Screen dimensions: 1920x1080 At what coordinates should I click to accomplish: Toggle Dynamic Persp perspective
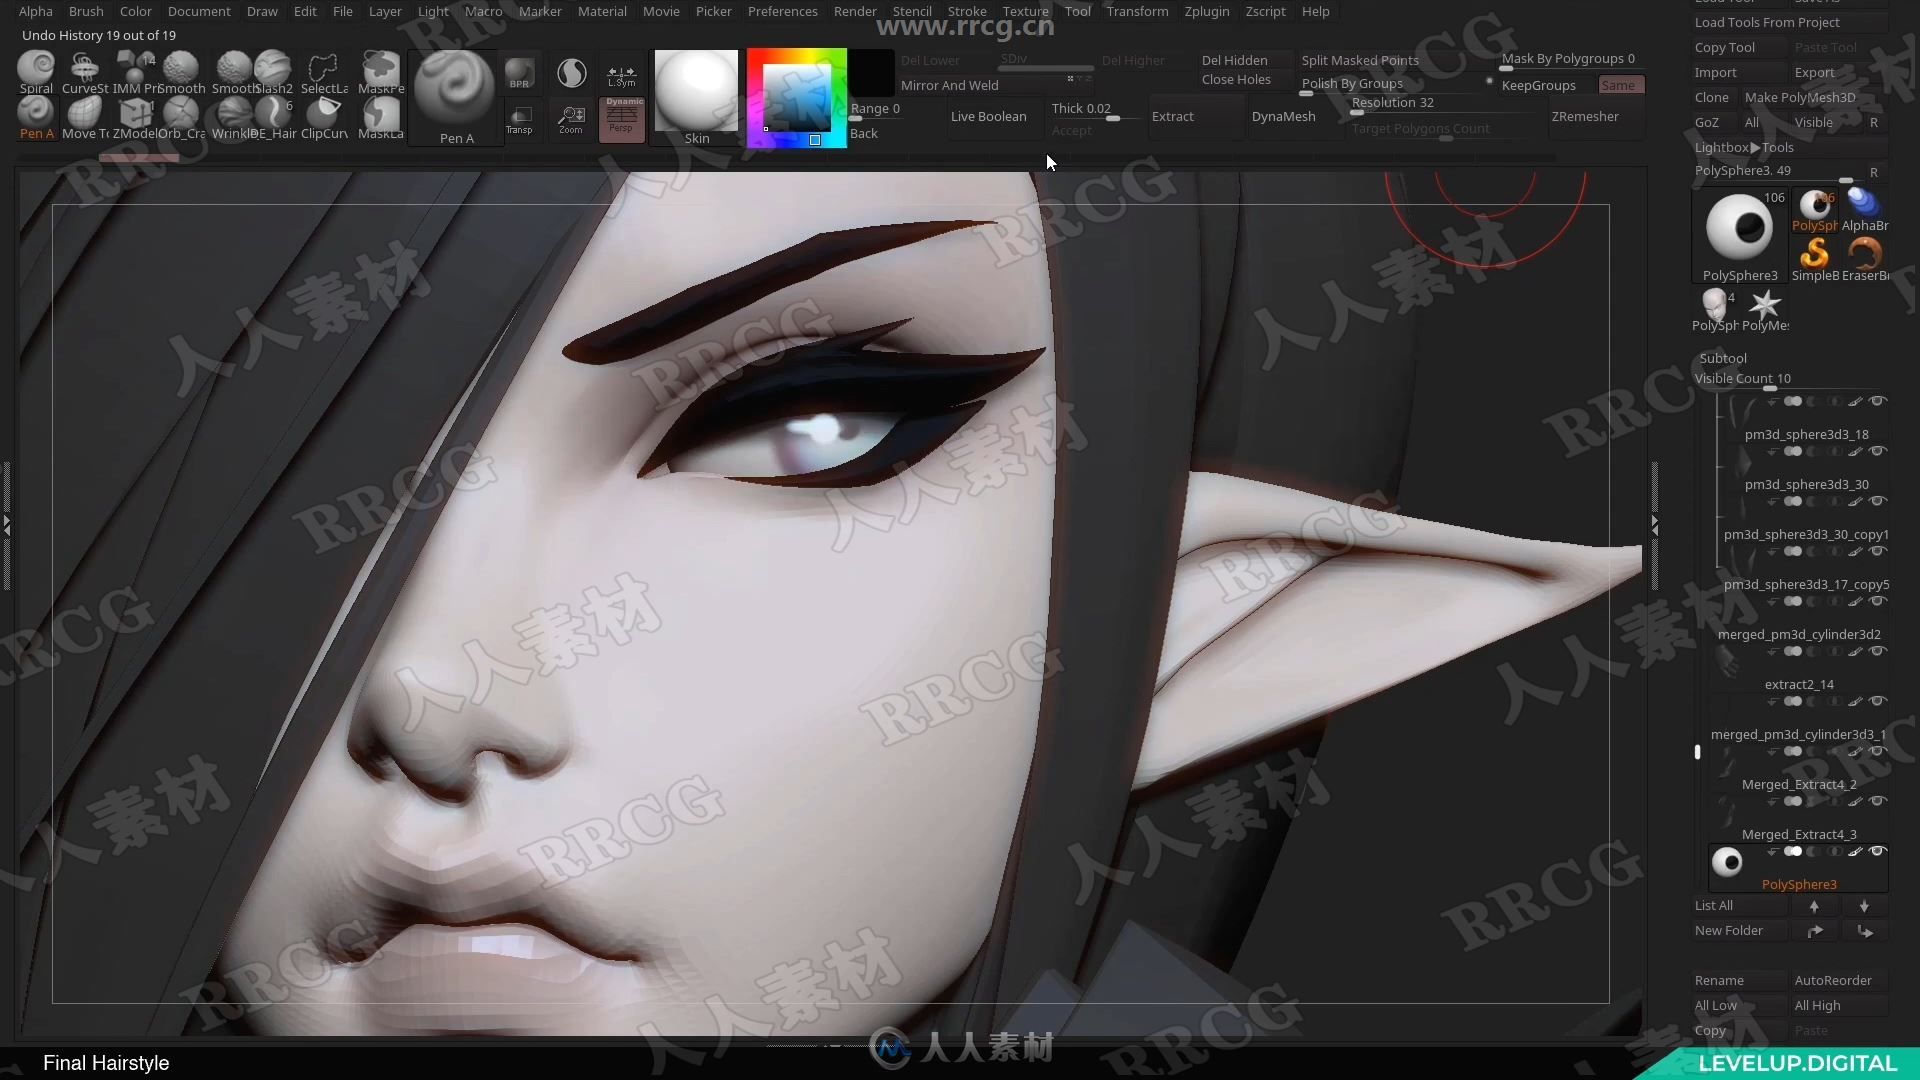(x=621, y=119)
